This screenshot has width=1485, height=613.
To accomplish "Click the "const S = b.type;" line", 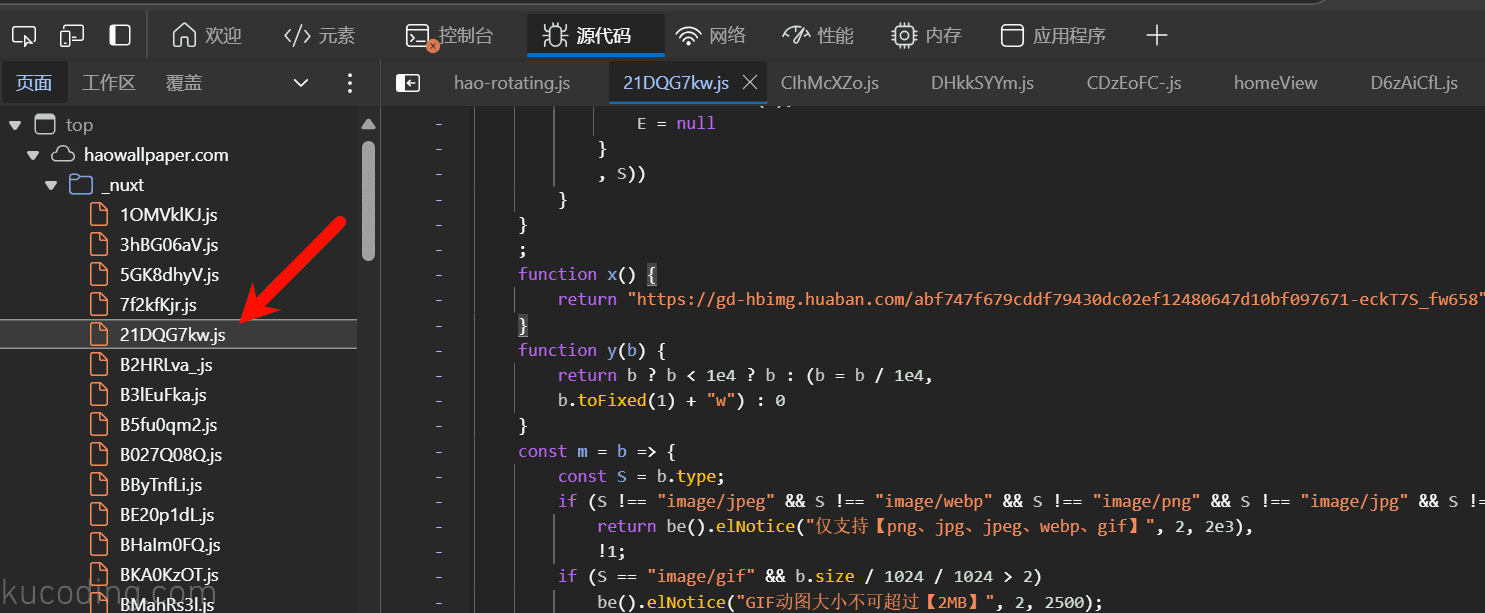I will click(641, 476).
